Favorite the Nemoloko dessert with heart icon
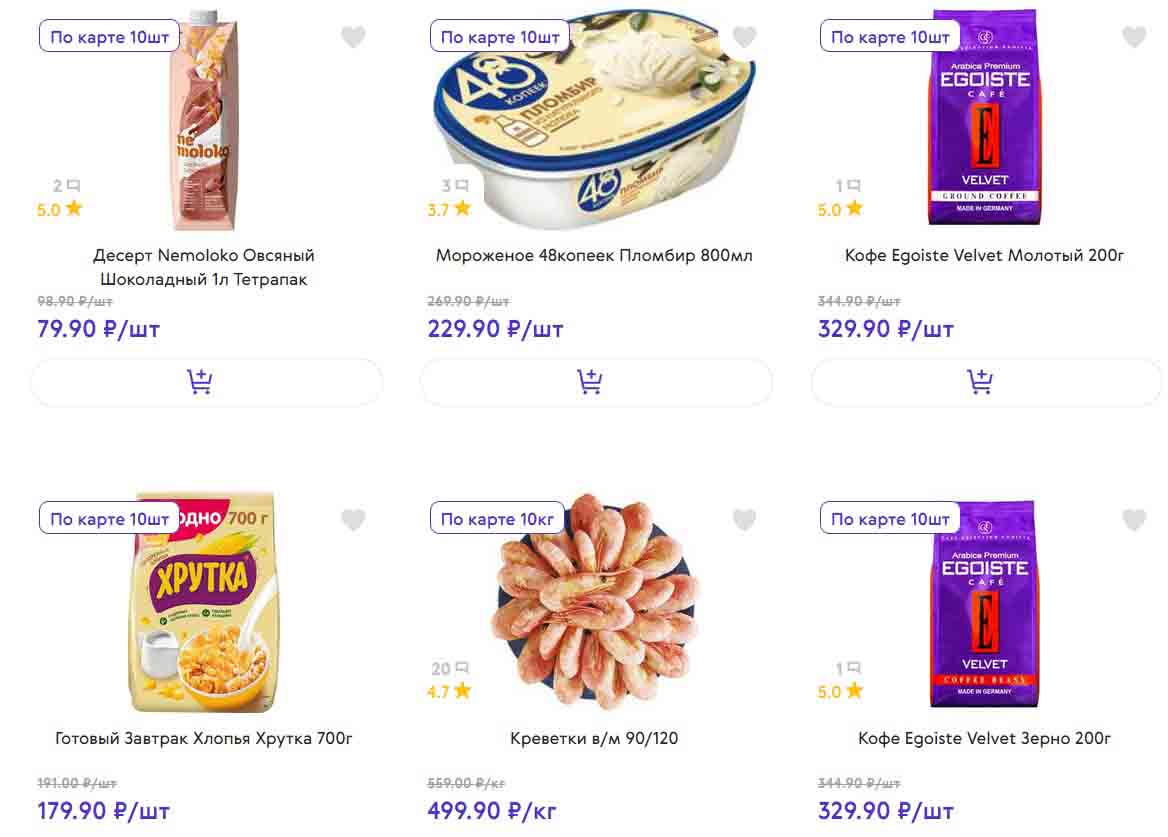This screenshot has height=837, width=1168. click(353, 37)
